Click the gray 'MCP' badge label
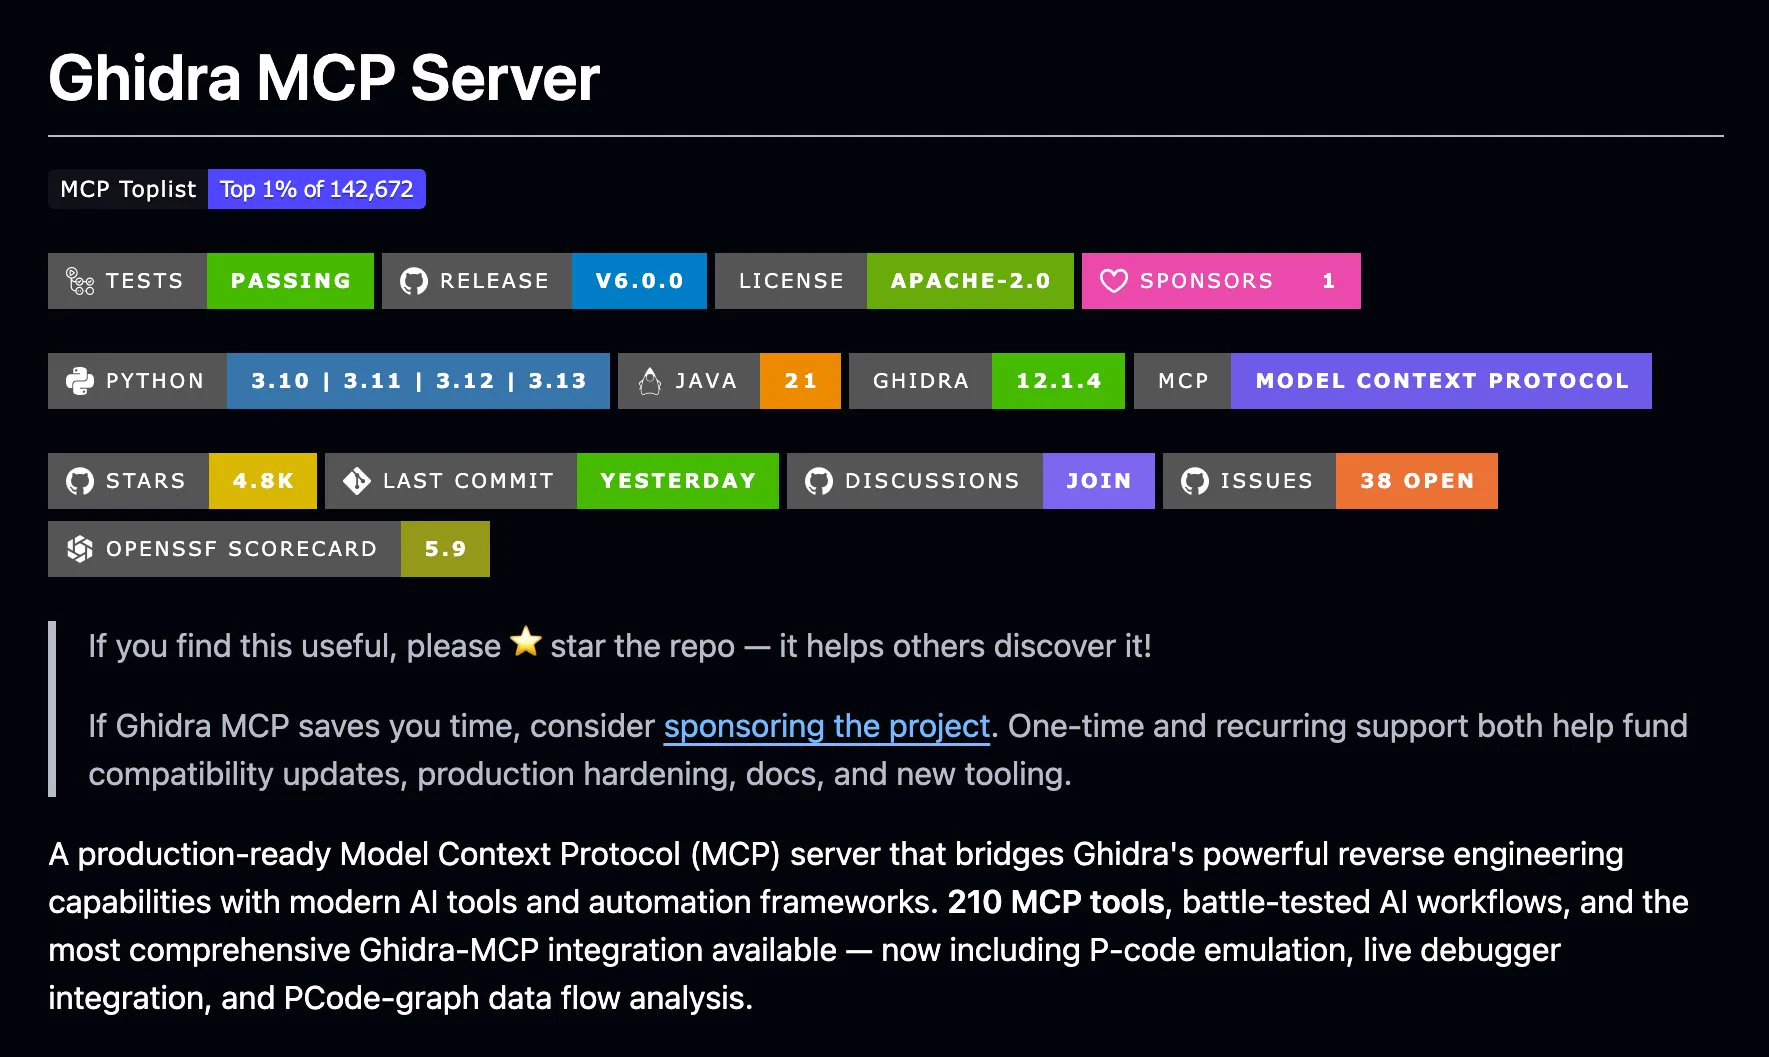This screenshot has height=1057, width=1769. click(1183, 381)
